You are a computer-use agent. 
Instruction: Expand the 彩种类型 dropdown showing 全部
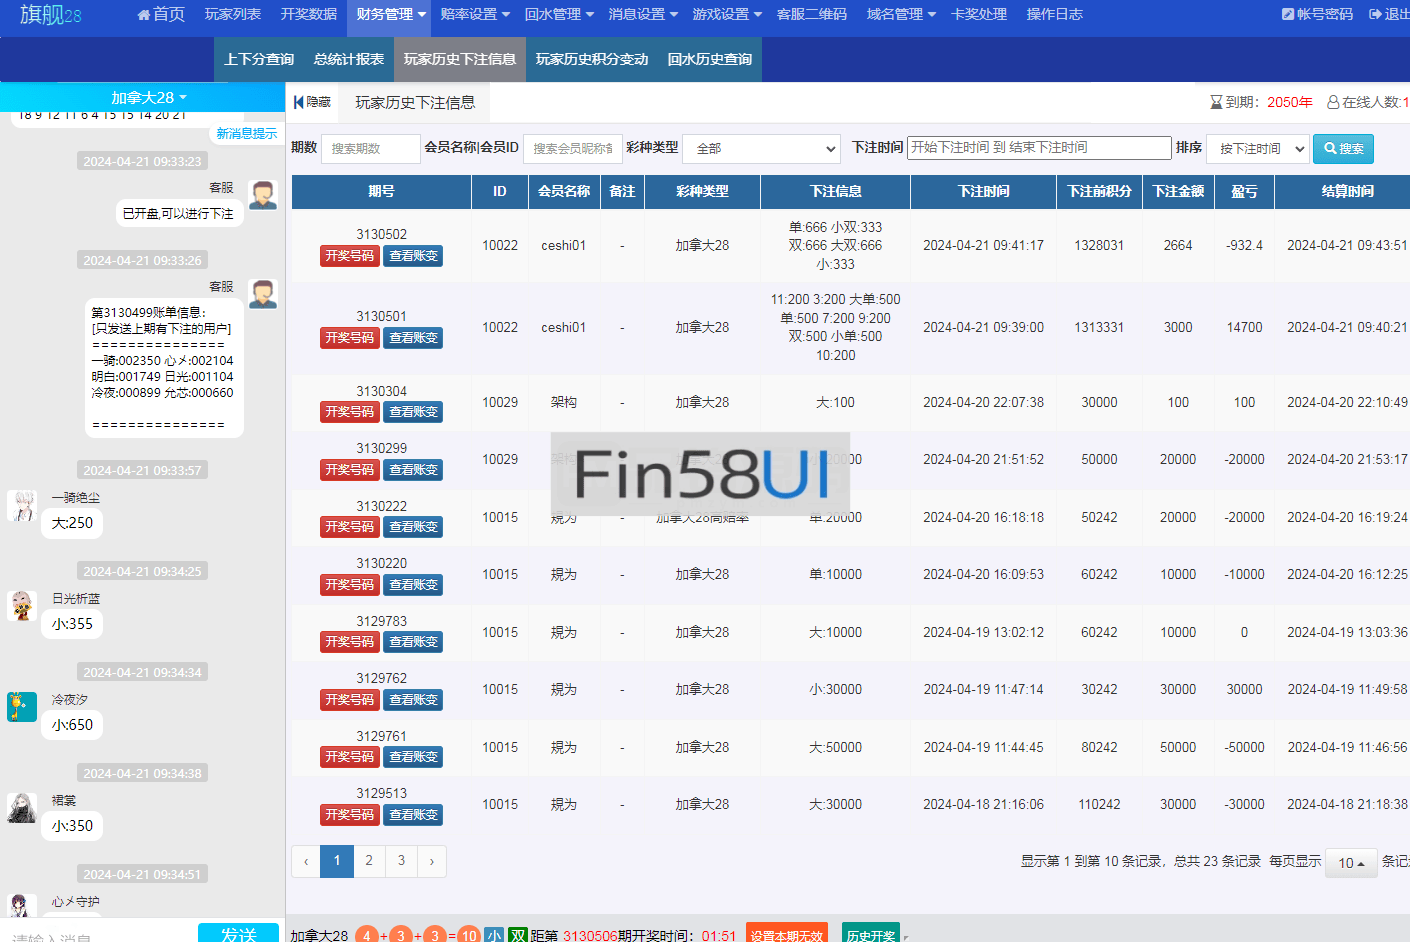click(x=761, y=149)
